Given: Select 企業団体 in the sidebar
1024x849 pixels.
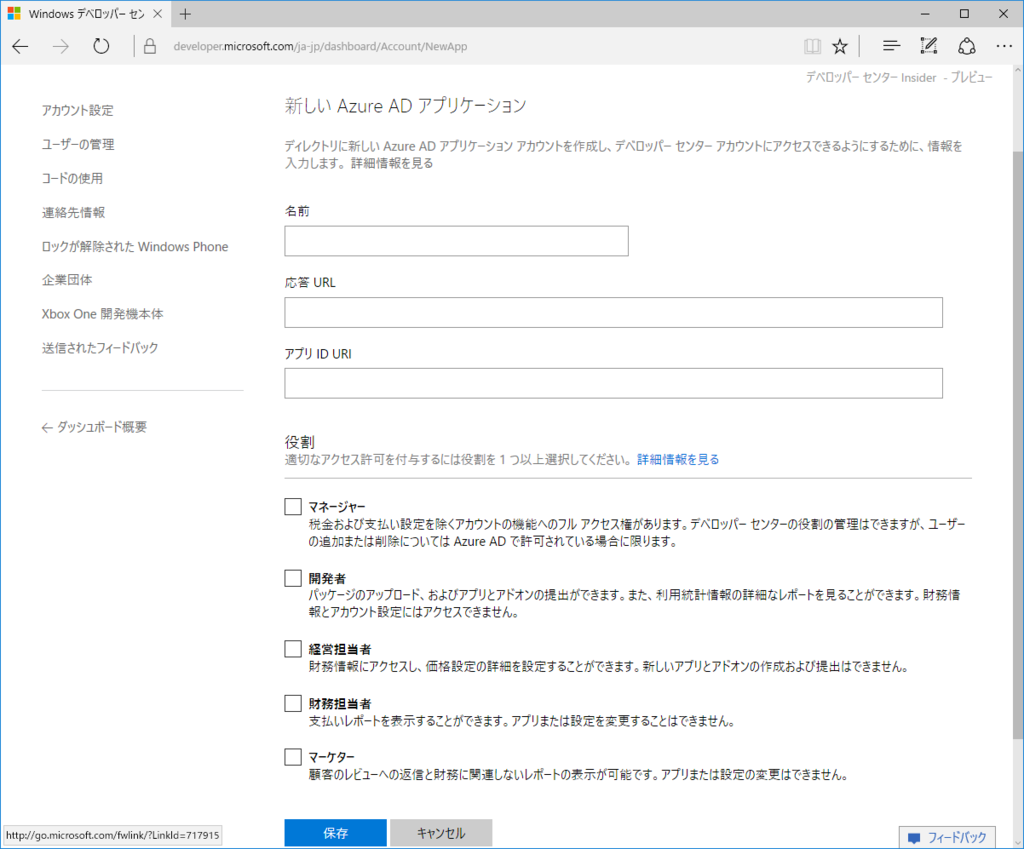Looking at the screenshot, I should tap(67, 280).
